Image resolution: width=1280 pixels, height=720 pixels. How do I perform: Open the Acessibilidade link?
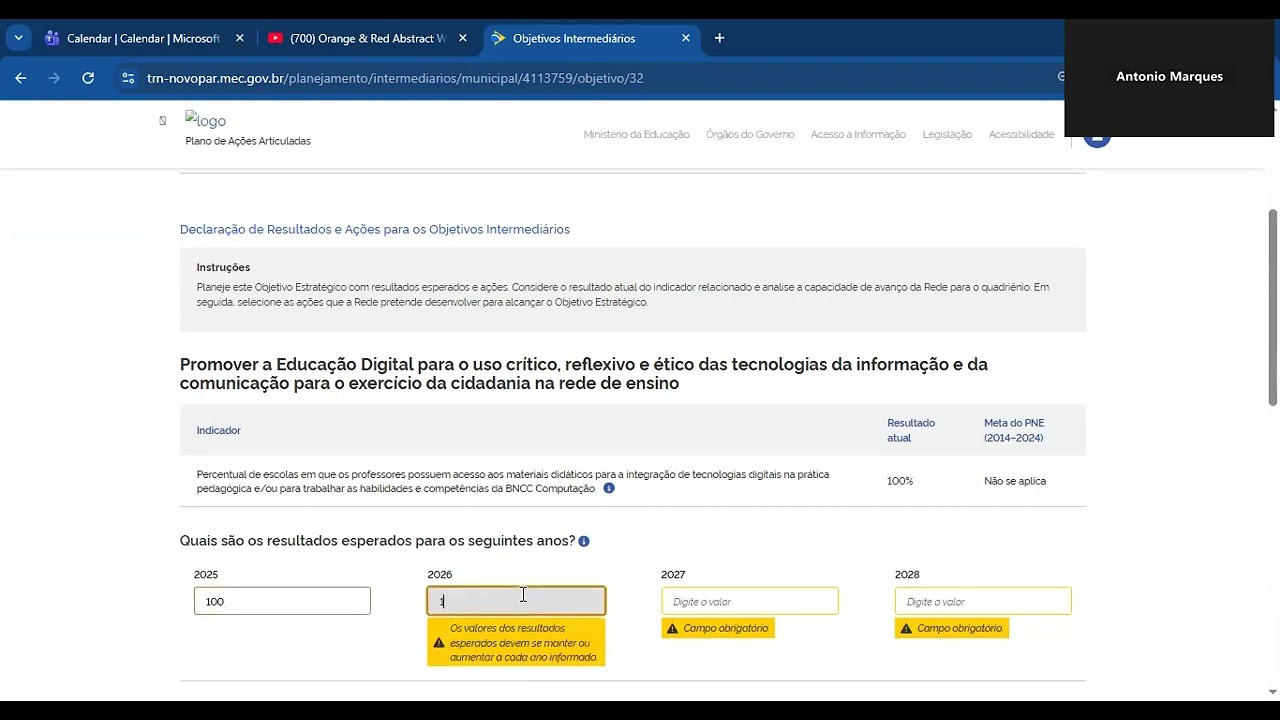click(1021, 134)
